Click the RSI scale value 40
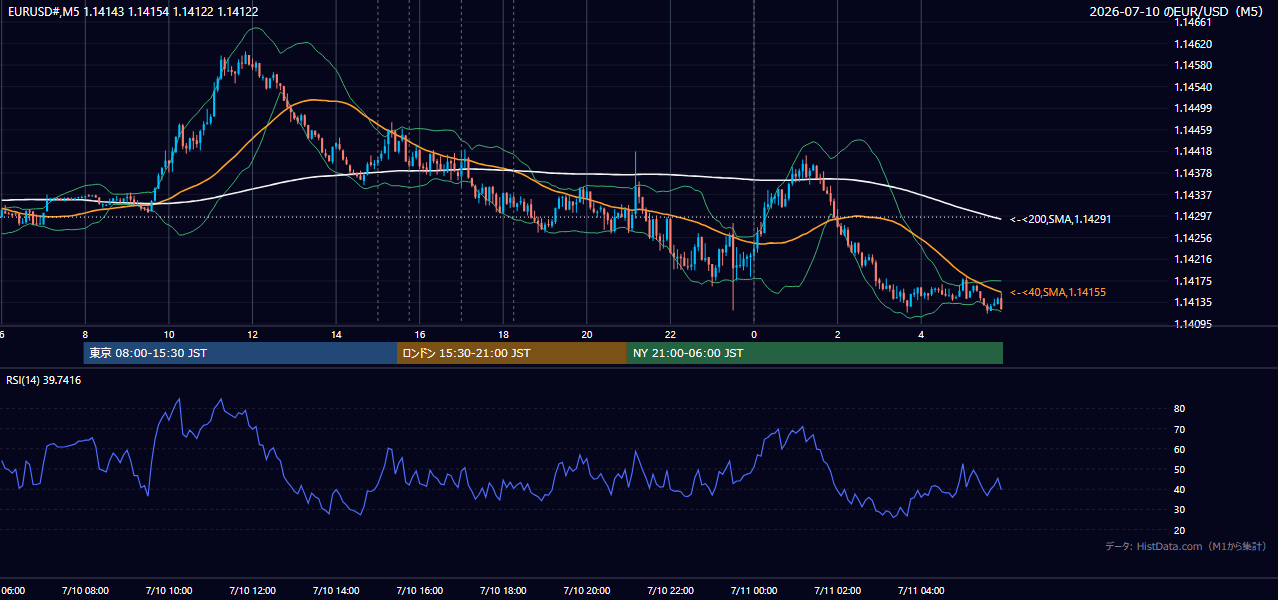This screenshot has height=600, width=1278. pos(1179,490)
